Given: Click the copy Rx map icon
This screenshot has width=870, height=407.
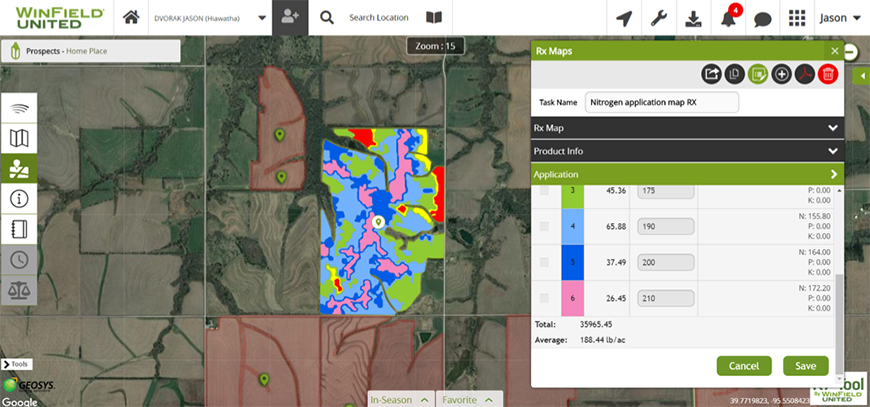Looking at the screenshot, I should point(735,73).
